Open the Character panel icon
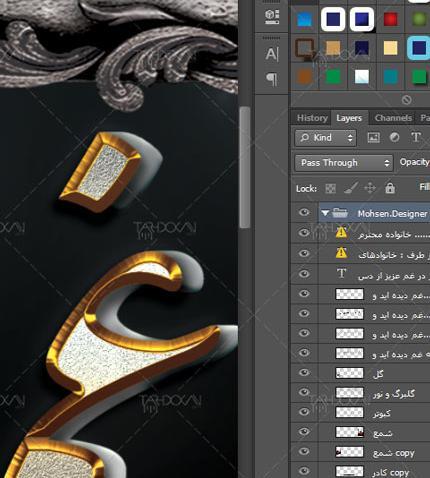The height and width of the screenshot is (478, 430). click(272, 54)
